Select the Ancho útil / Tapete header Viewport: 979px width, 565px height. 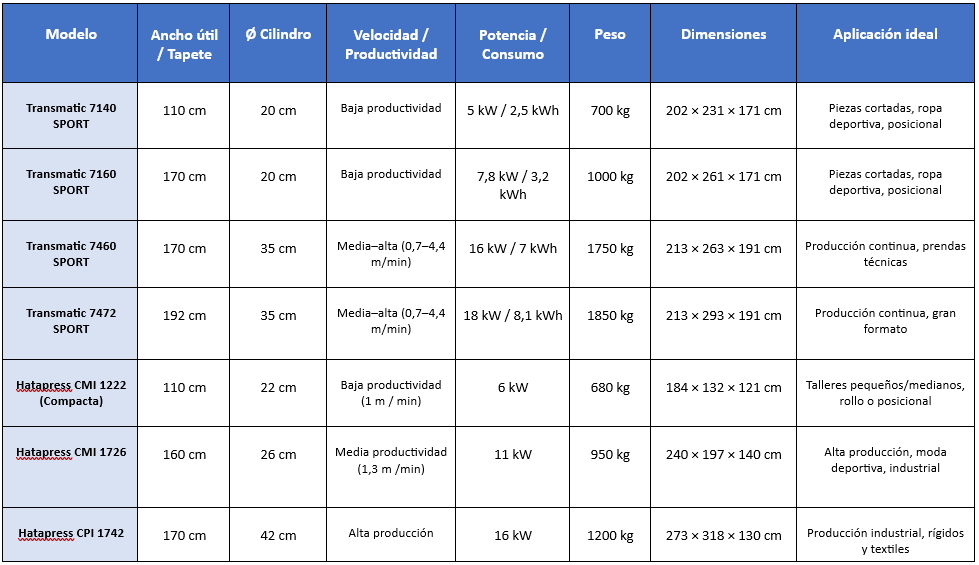point(184,45)
